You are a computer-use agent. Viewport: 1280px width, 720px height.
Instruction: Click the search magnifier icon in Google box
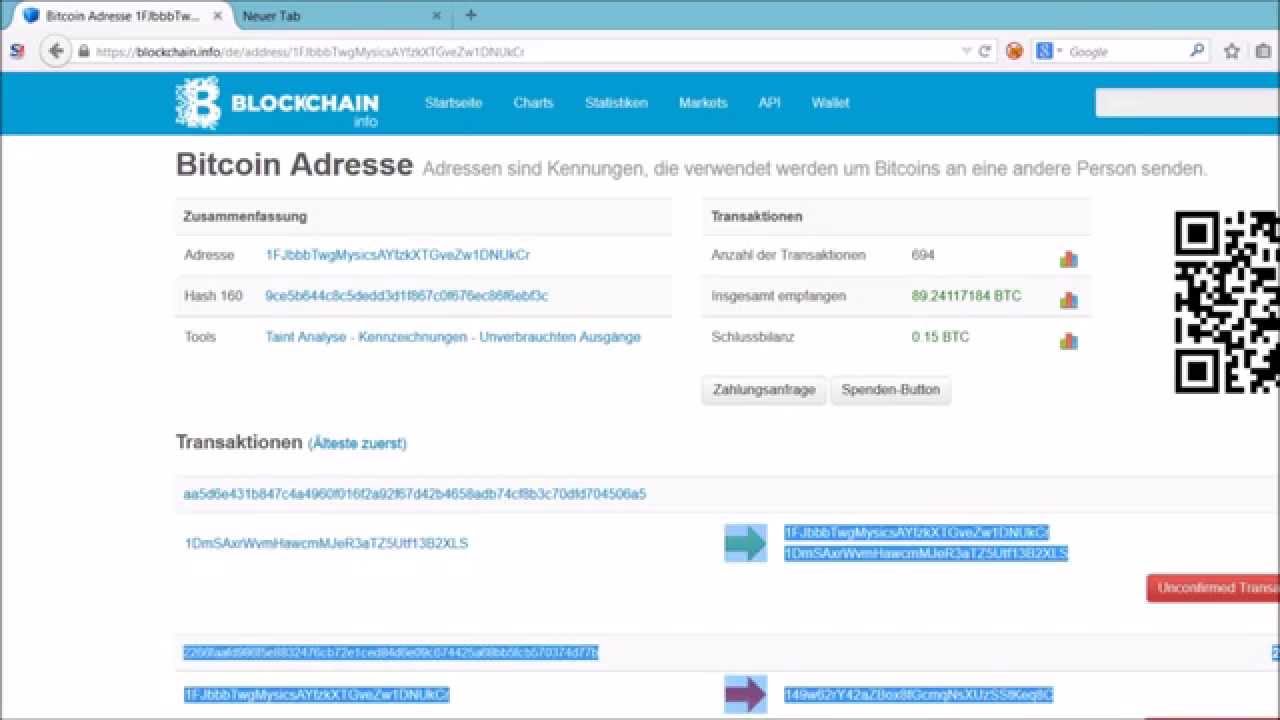[x=1197, y=51]
